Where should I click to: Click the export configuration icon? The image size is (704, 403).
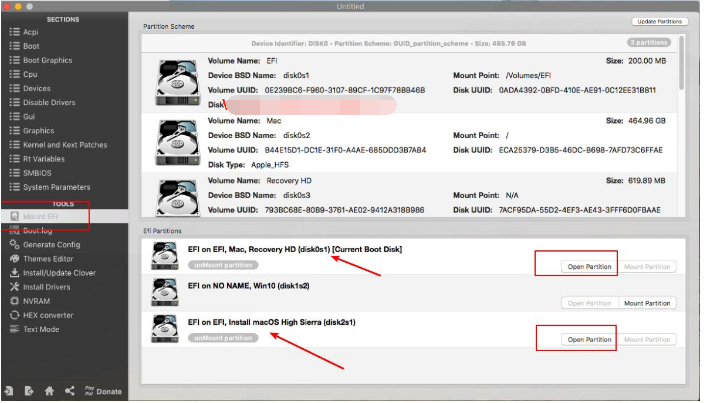[x=29, y=391]
